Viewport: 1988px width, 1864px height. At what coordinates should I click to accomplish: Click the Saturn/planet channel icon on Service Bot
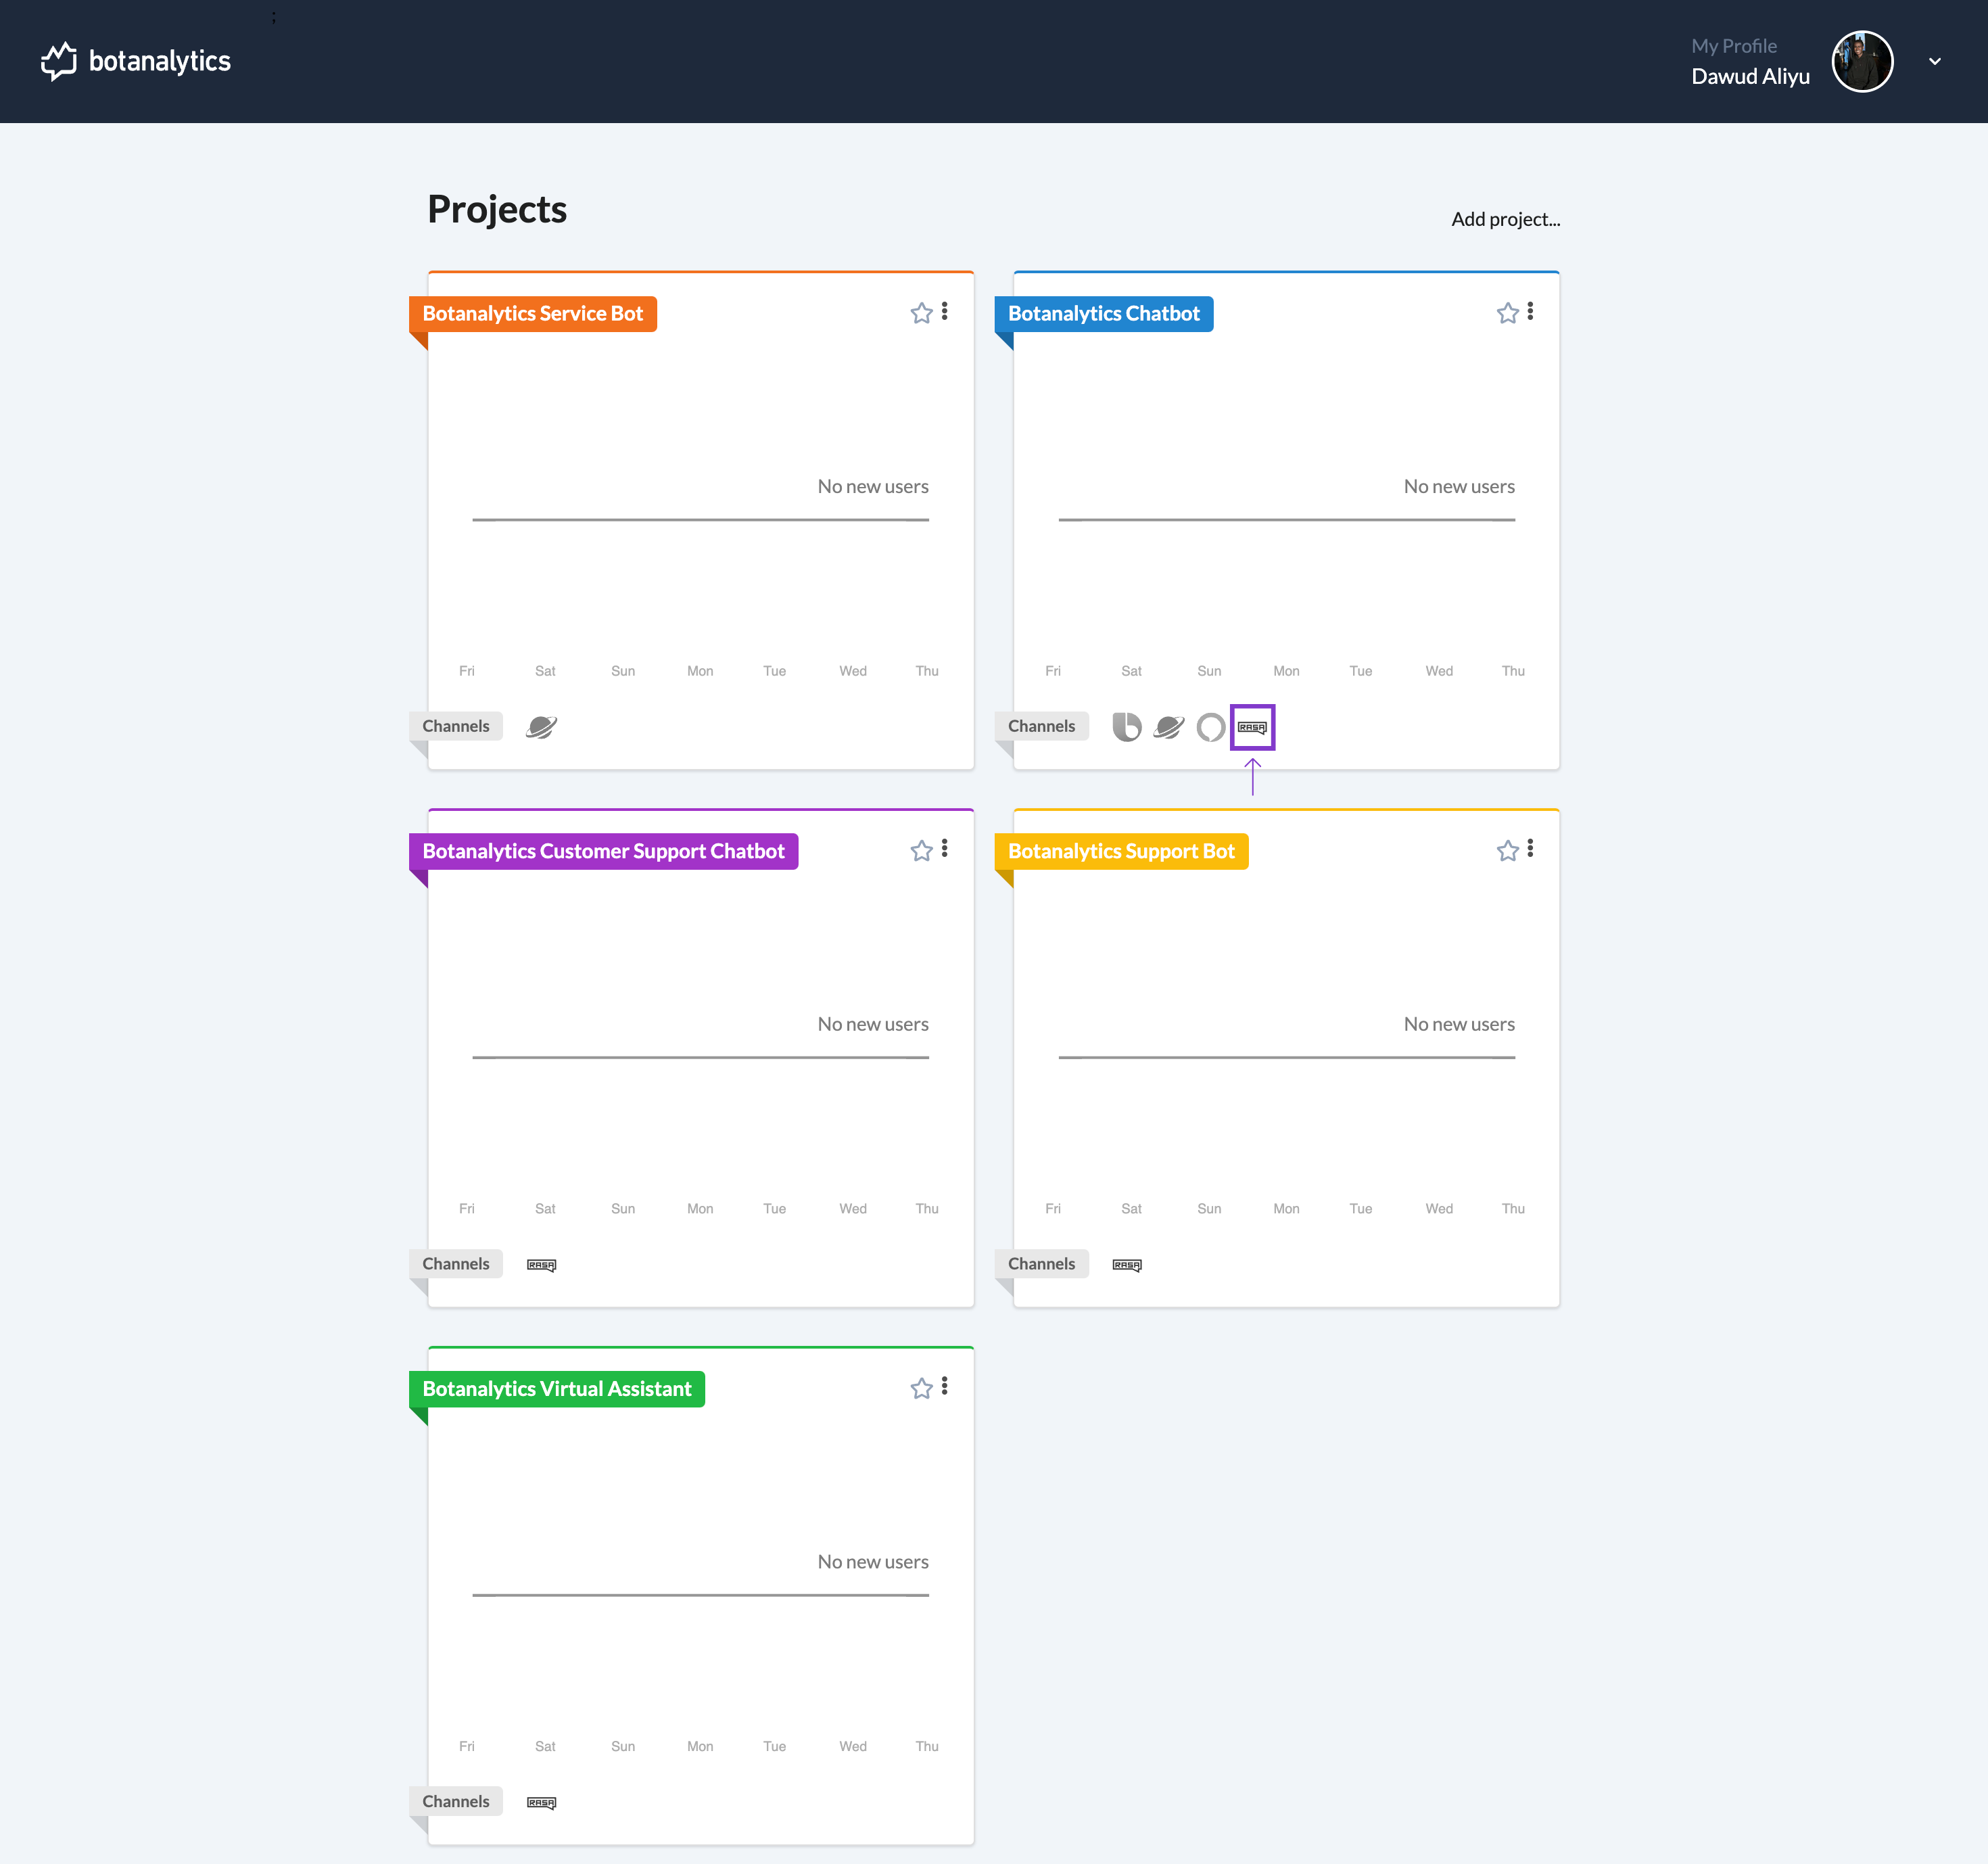pyautogui.click(x=540, y=724)
